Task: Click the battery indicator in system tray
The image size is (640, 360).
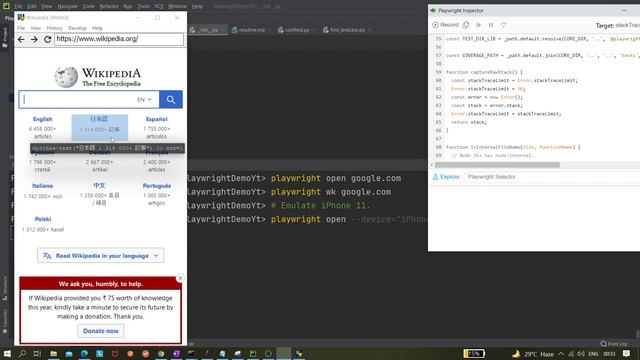Action: click(474, 353)
